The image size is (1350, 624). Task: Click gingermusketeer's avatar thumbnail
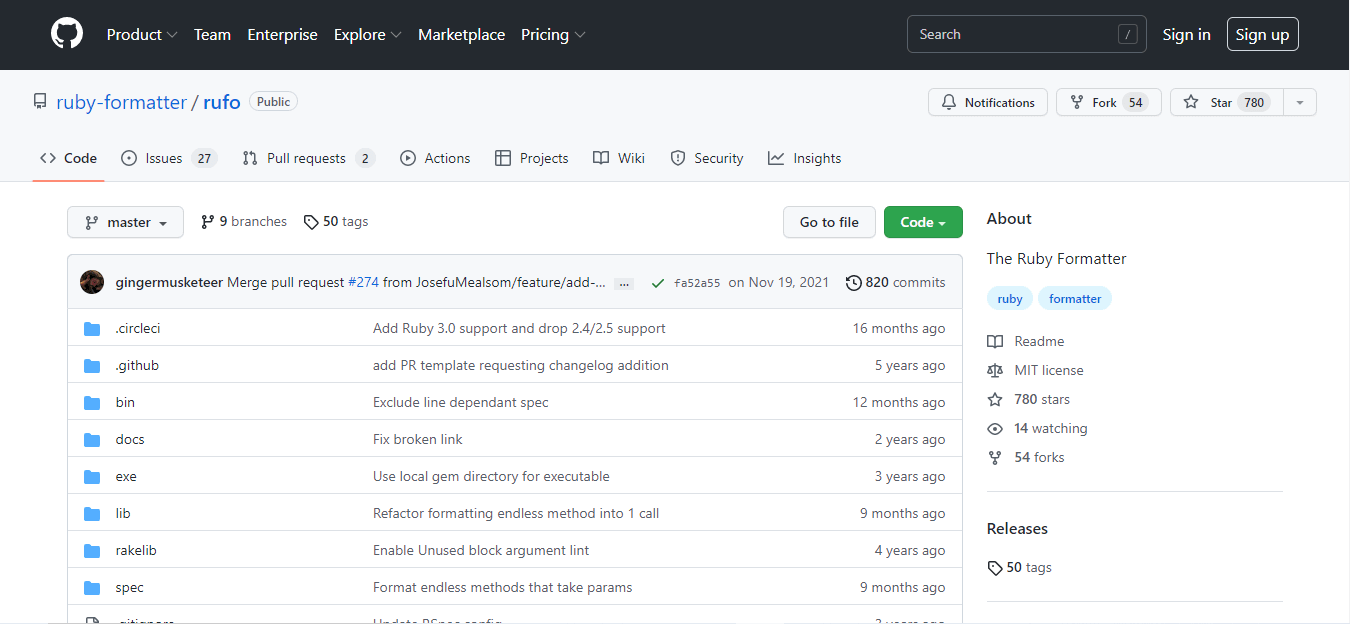[92, 282]
